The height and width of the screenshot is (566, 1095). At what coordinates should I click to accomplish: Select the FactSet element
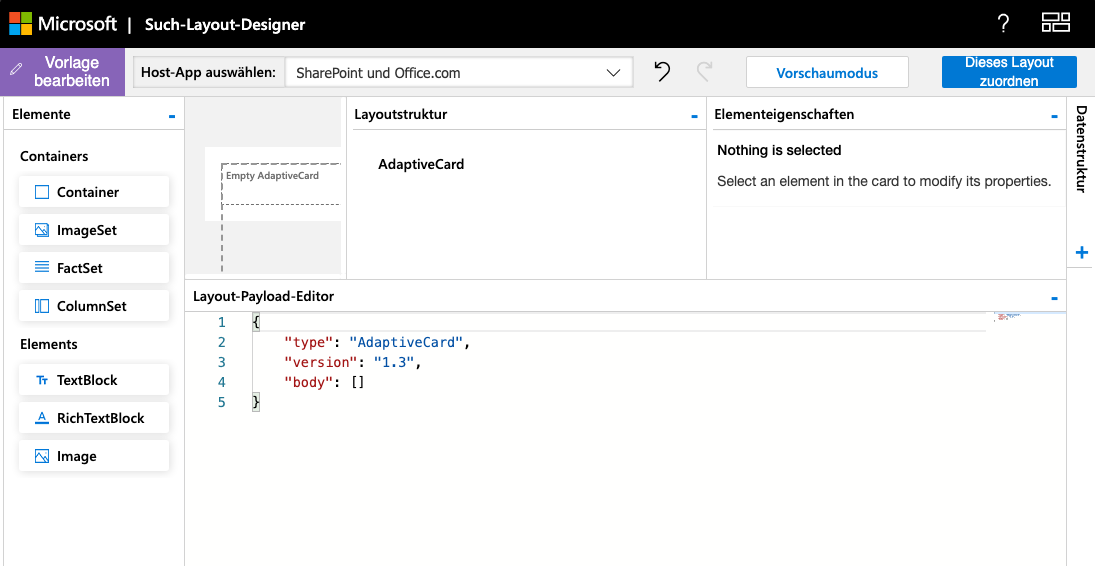[94, 268]
